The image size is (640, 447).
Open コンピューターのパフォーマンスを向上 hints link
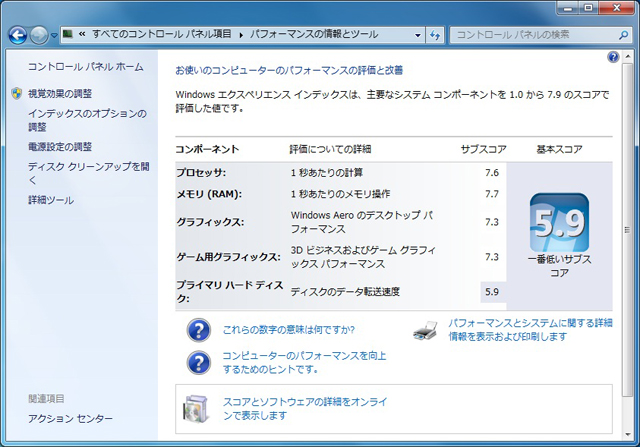(304, 362)
